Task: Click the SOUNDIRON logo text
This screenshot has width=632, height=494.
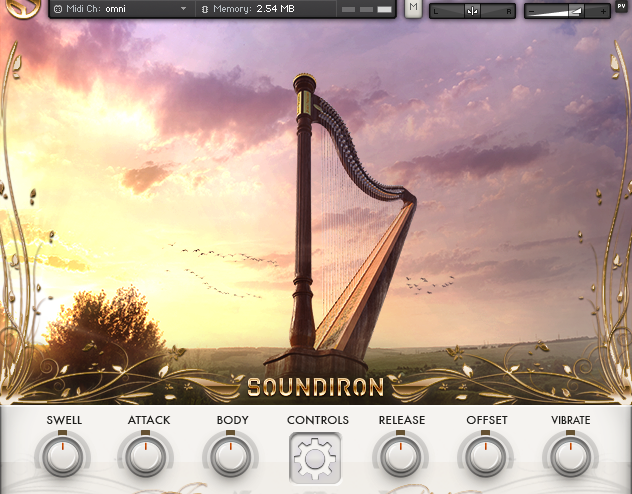Action: click(315, 388)
